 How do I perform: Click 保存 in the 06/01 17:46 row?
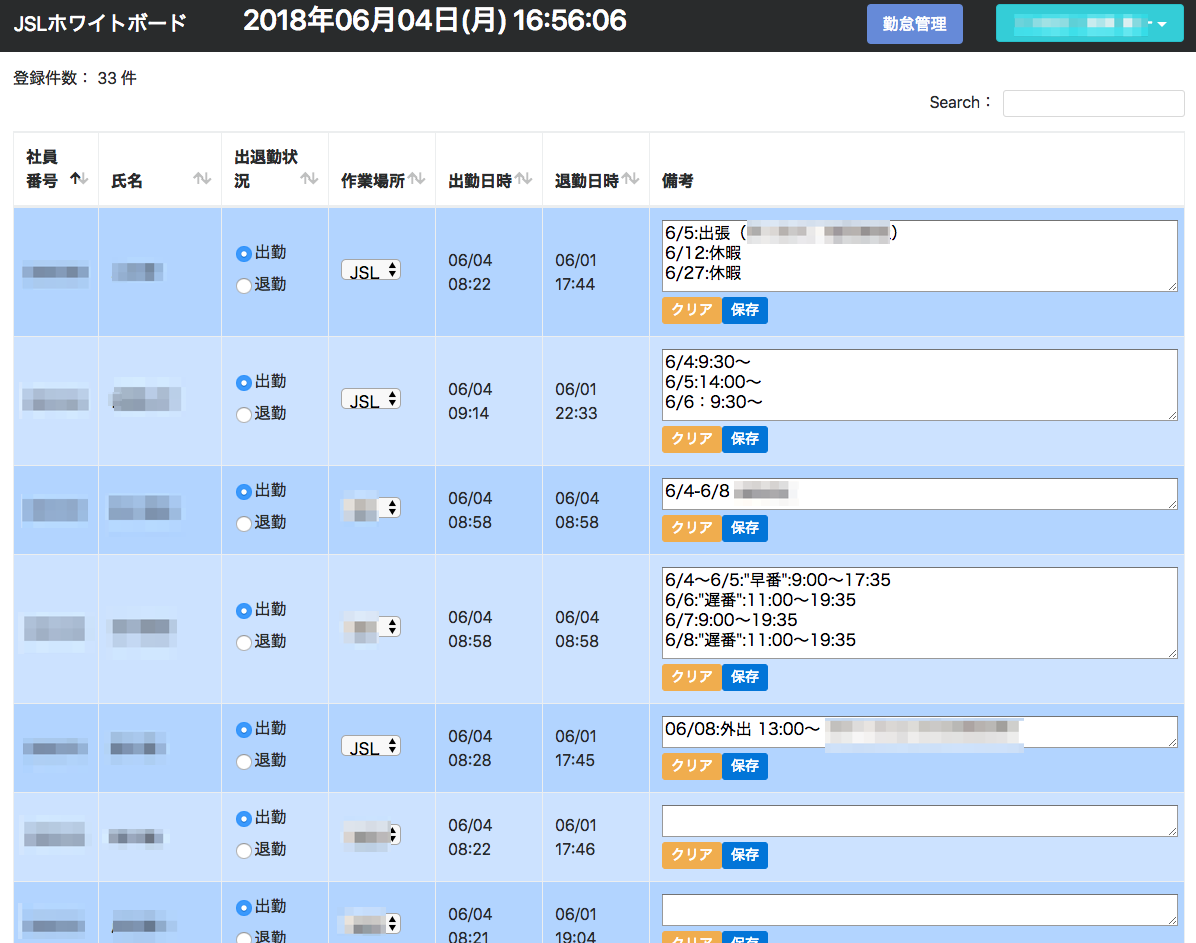(x=744, y=855)
